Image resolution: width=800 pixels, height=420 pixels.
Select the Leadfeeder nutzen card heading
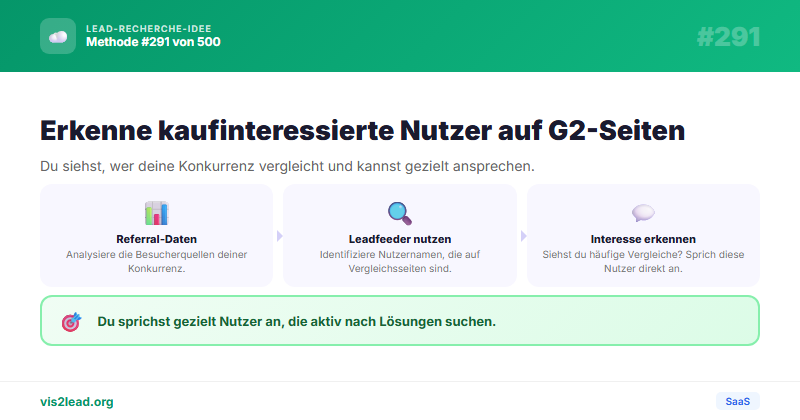tap(400, 239)
